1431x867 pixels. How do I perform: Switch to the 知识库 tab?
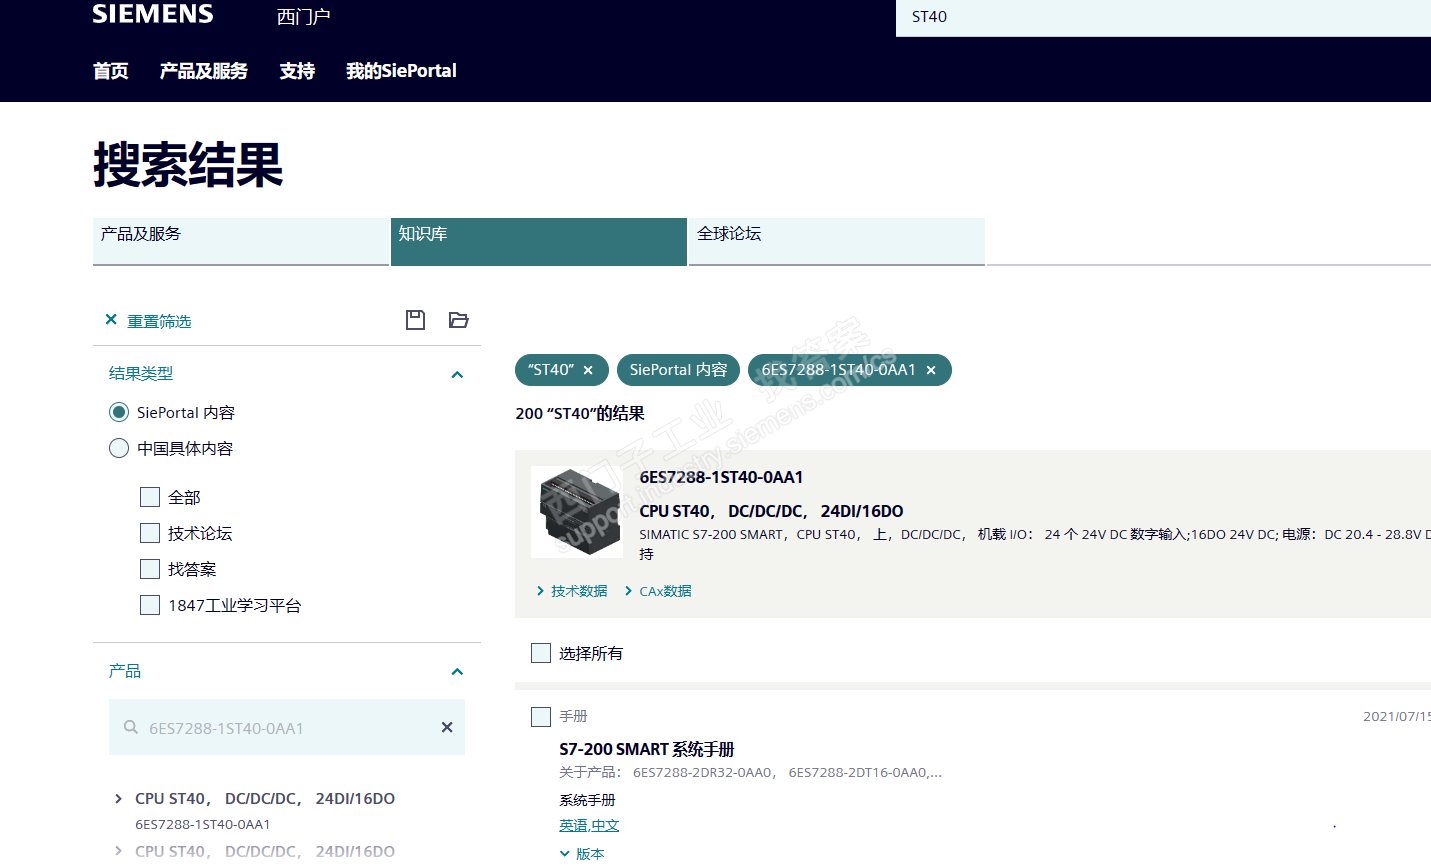point(539,242)
